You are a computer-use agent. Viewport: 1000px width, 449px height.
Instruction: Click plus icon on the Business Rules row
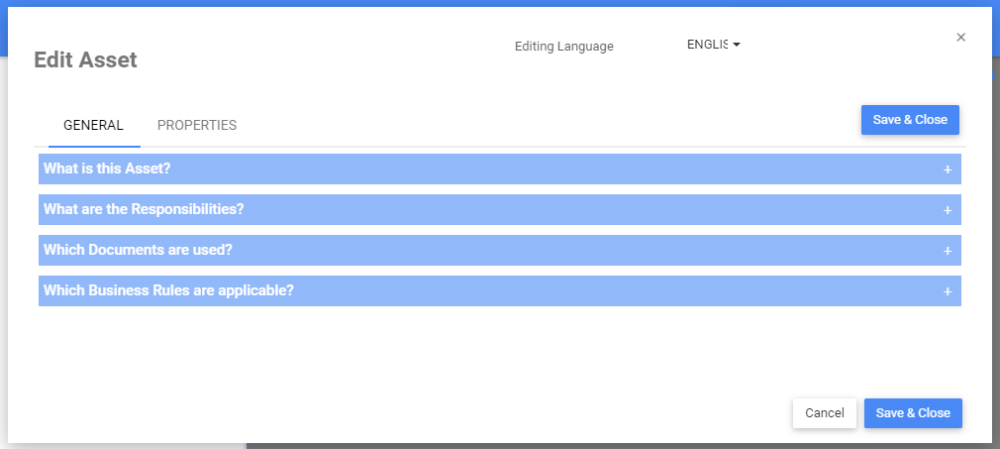click(x=947, y=291)
